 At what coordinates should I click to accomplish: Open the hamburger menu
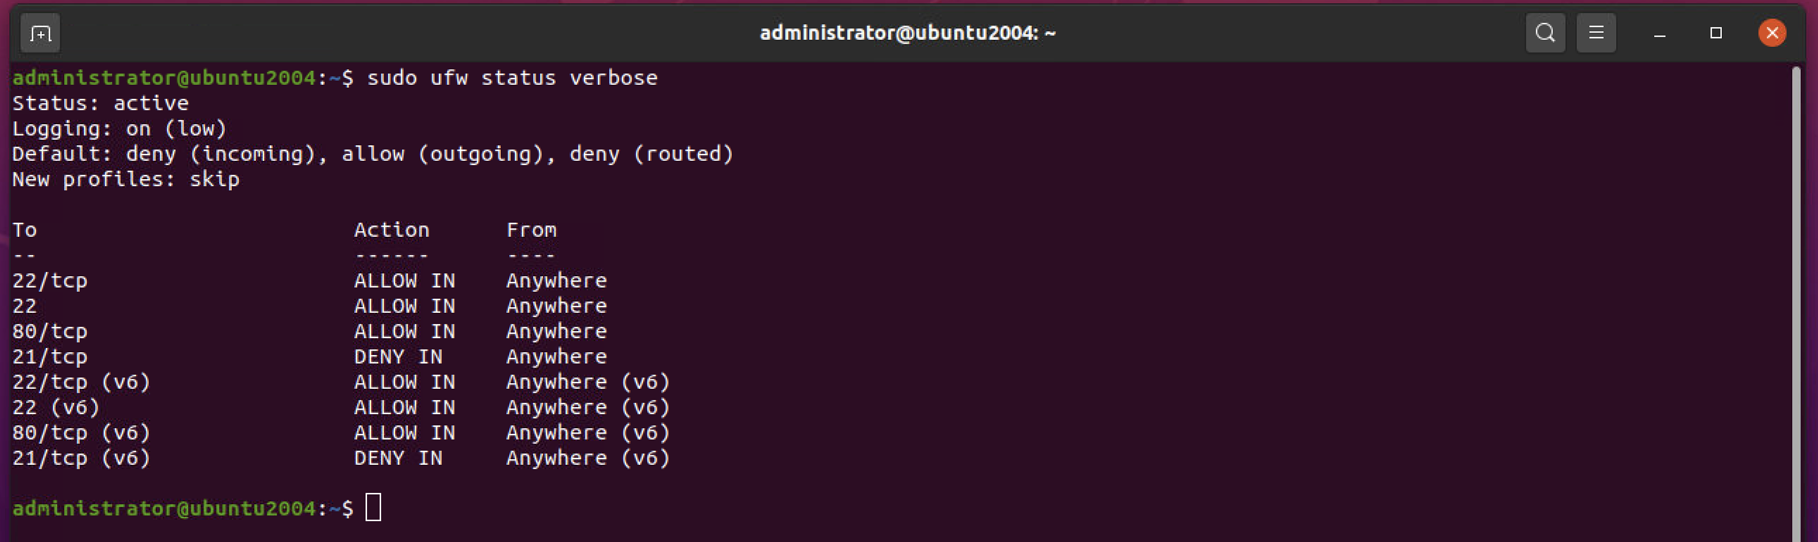coord(1596,33)
